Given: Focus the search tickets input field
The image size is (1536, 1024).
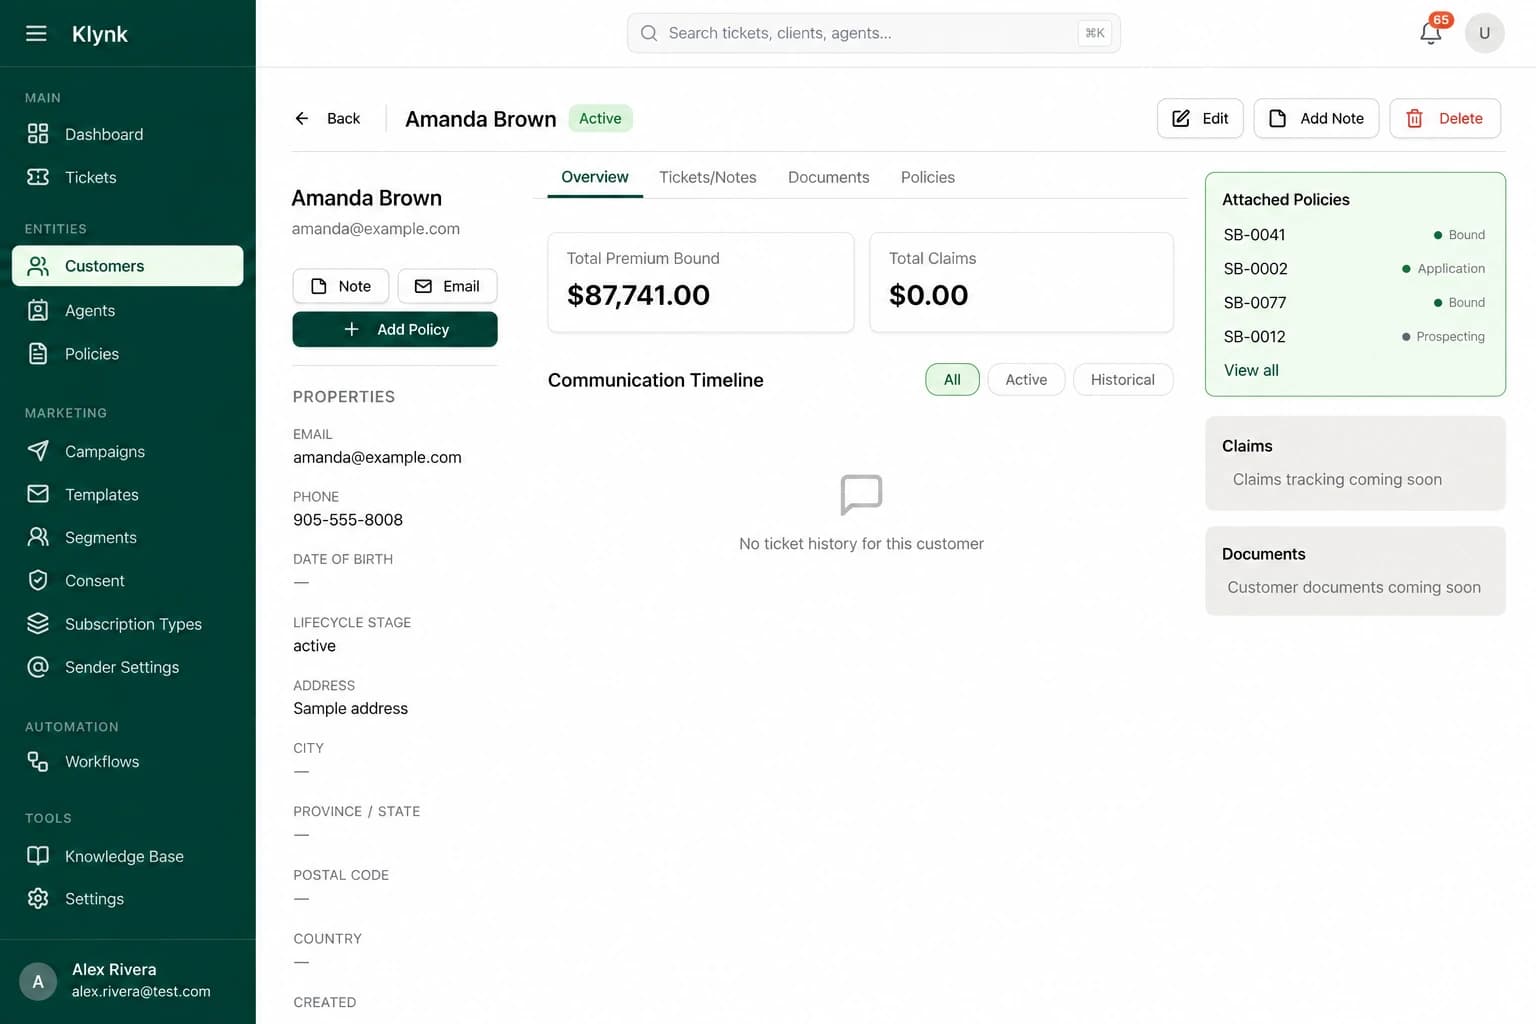Looking at the screenshot, I should click(x=874, y=33).
